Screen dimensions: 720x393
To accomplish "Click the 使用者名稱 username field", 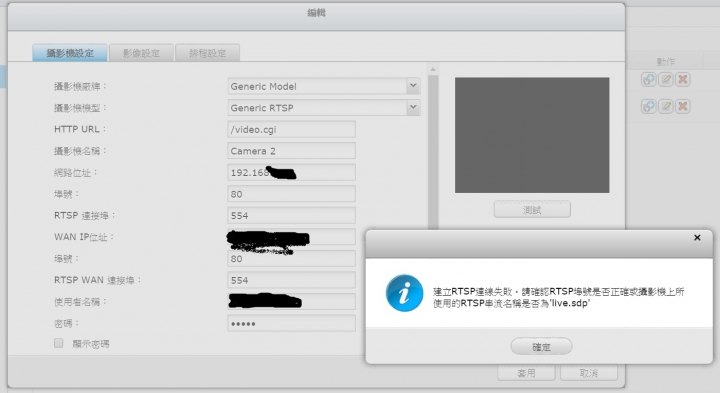I will [292, 302].
